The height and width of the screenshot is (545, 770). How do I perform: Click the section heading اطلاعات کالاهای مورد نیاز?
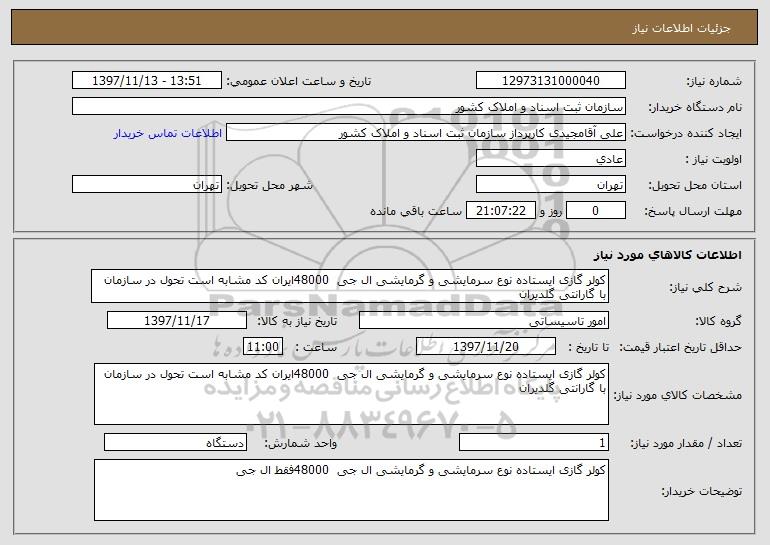click(668, 254)
